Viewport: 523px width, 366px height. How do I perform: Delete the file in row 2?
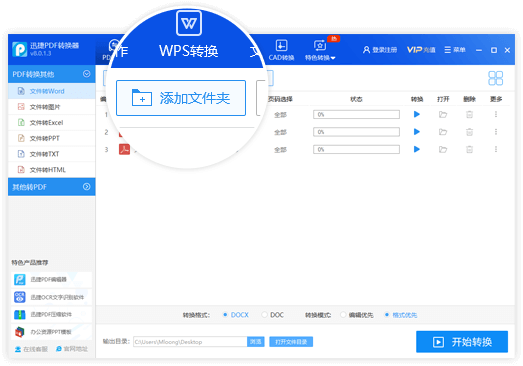click(x=469, y=132)
